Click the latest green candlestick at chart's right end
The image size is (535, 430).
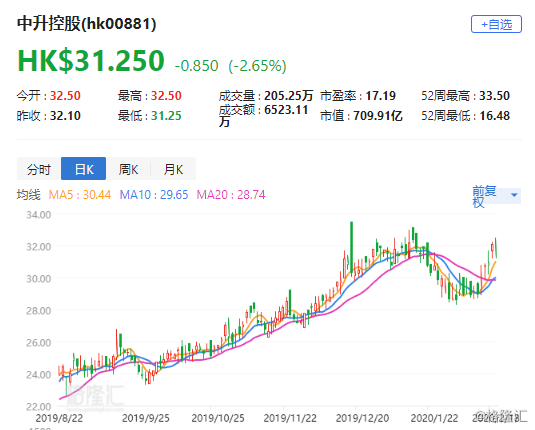point(495,248)
